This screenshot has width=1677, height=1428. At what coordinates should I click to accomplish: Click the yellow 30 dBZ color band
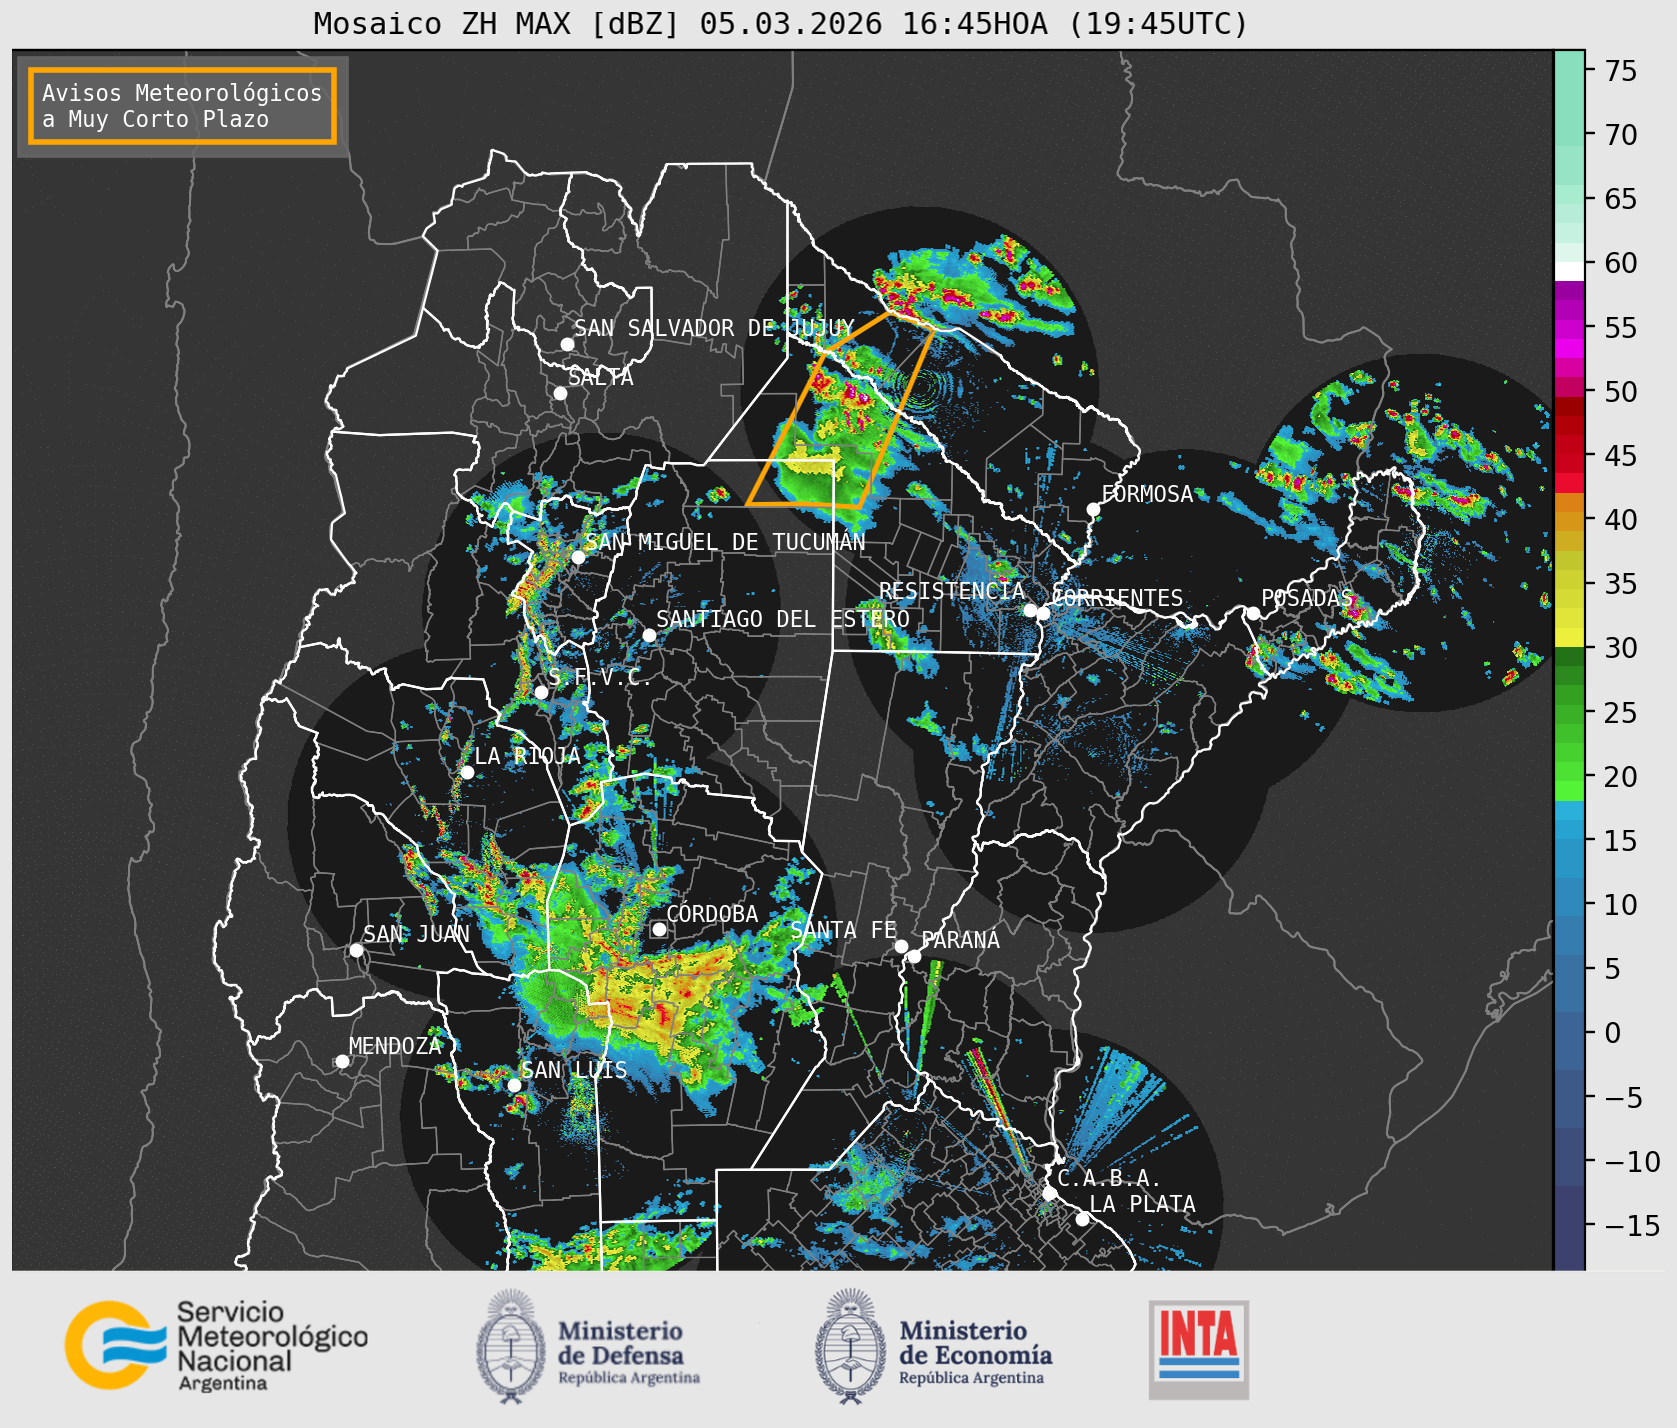click(x=1570, y=637)
